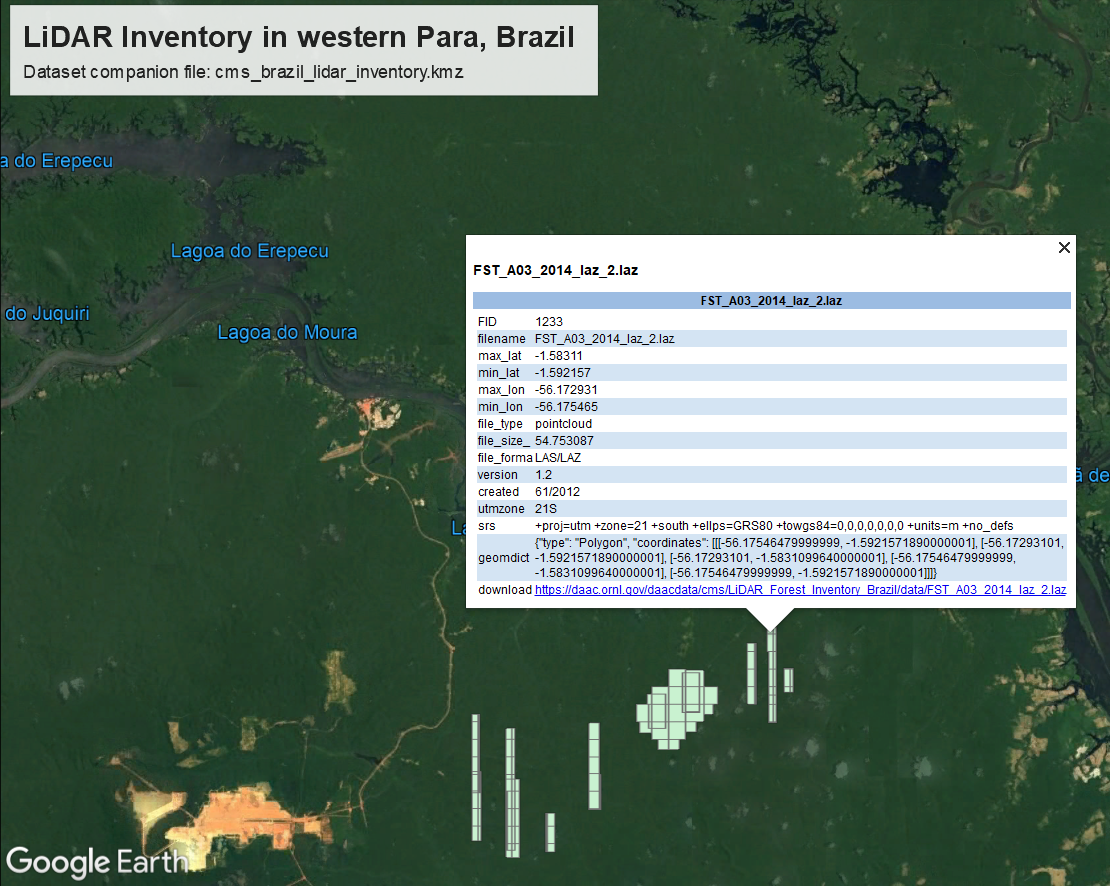Click the utmzone value 21S
Image resolution: width=1110 pixels, height=886 pixels.
click(x=545, y=508)
